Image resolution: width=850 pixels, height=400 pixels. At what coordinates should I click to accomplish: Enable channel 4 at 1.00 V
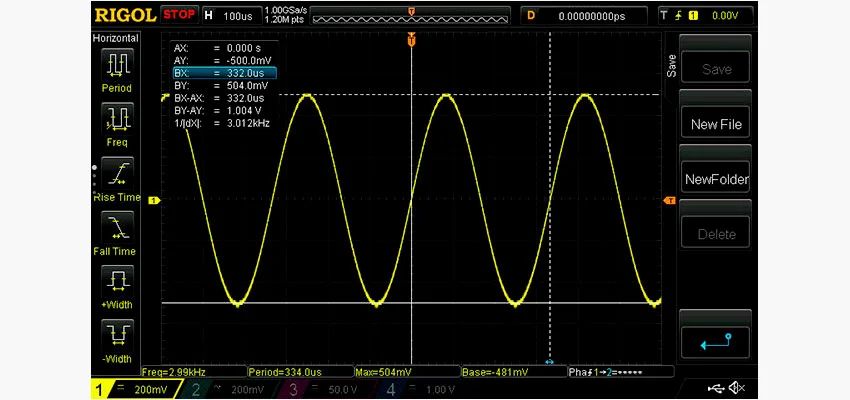417,389
